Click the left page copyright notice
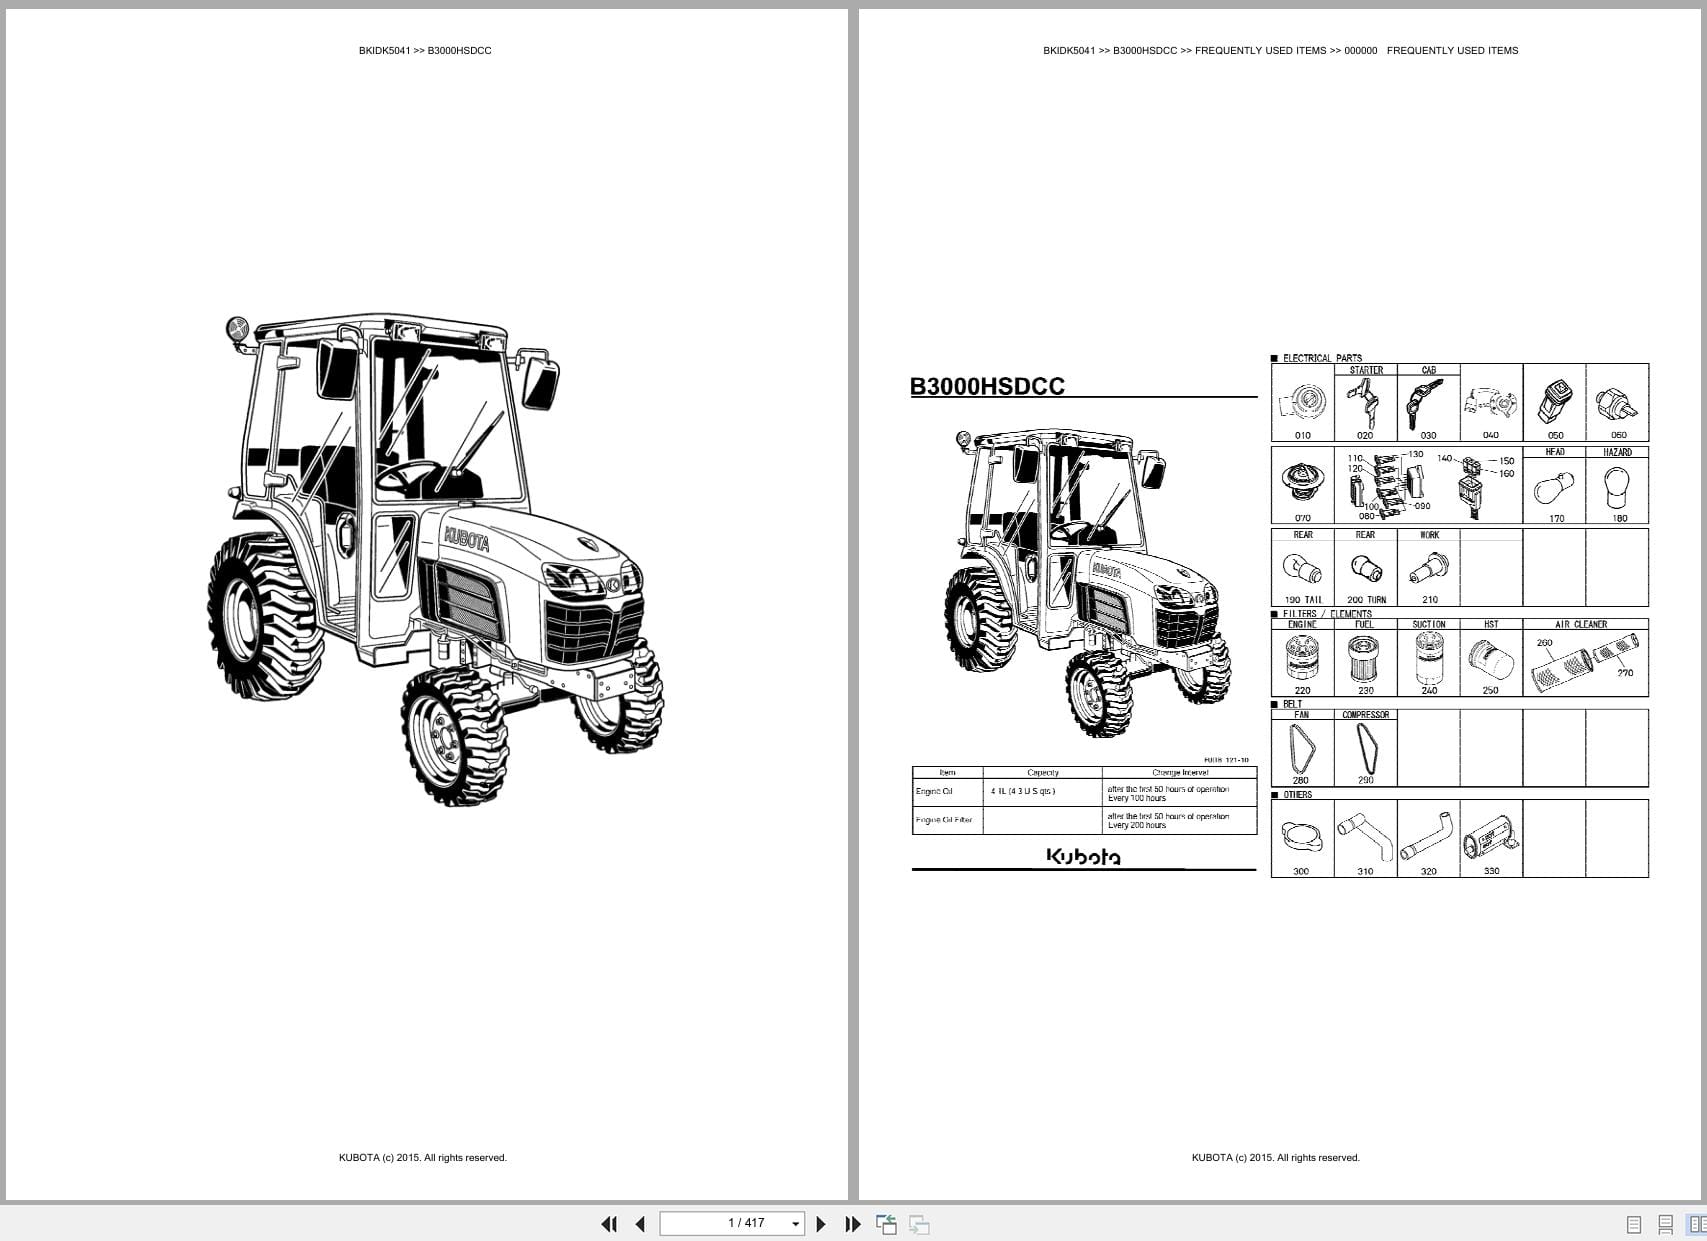1707x1241 pixels. click(423, 1158)
